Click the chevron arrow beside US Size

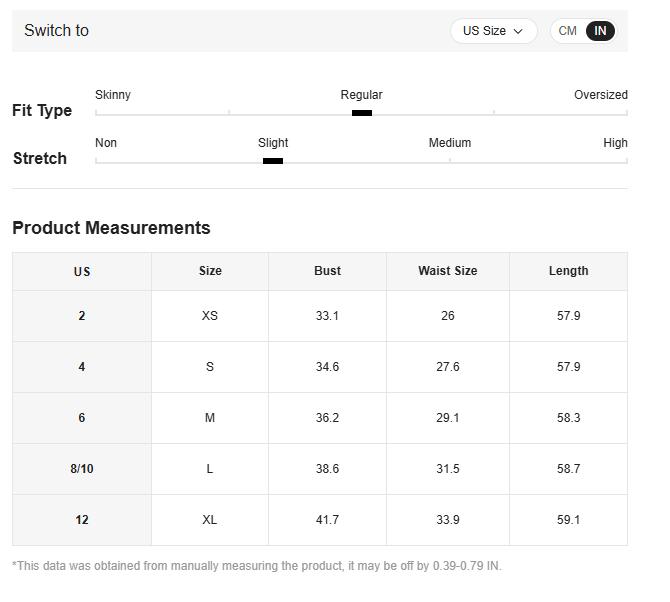(x=518, y=31)
